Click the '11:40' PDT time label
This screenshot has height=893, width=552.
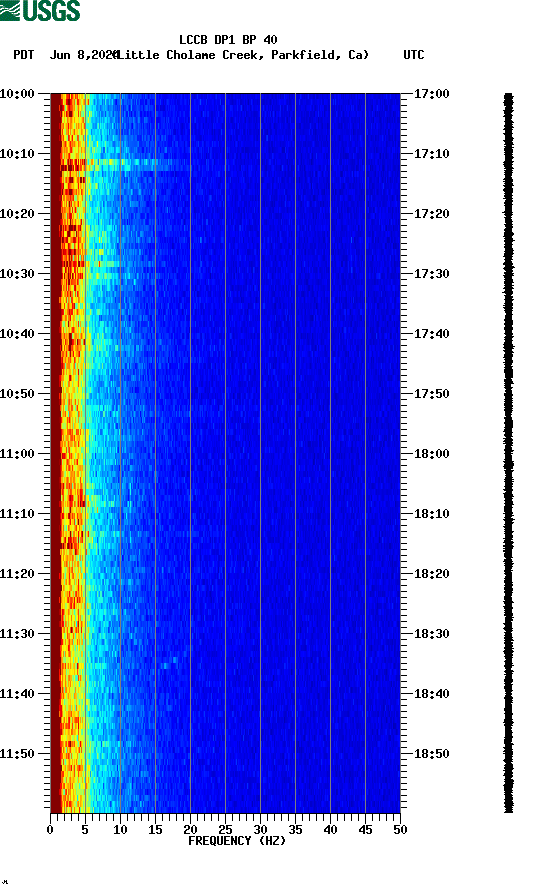point(17,693)
